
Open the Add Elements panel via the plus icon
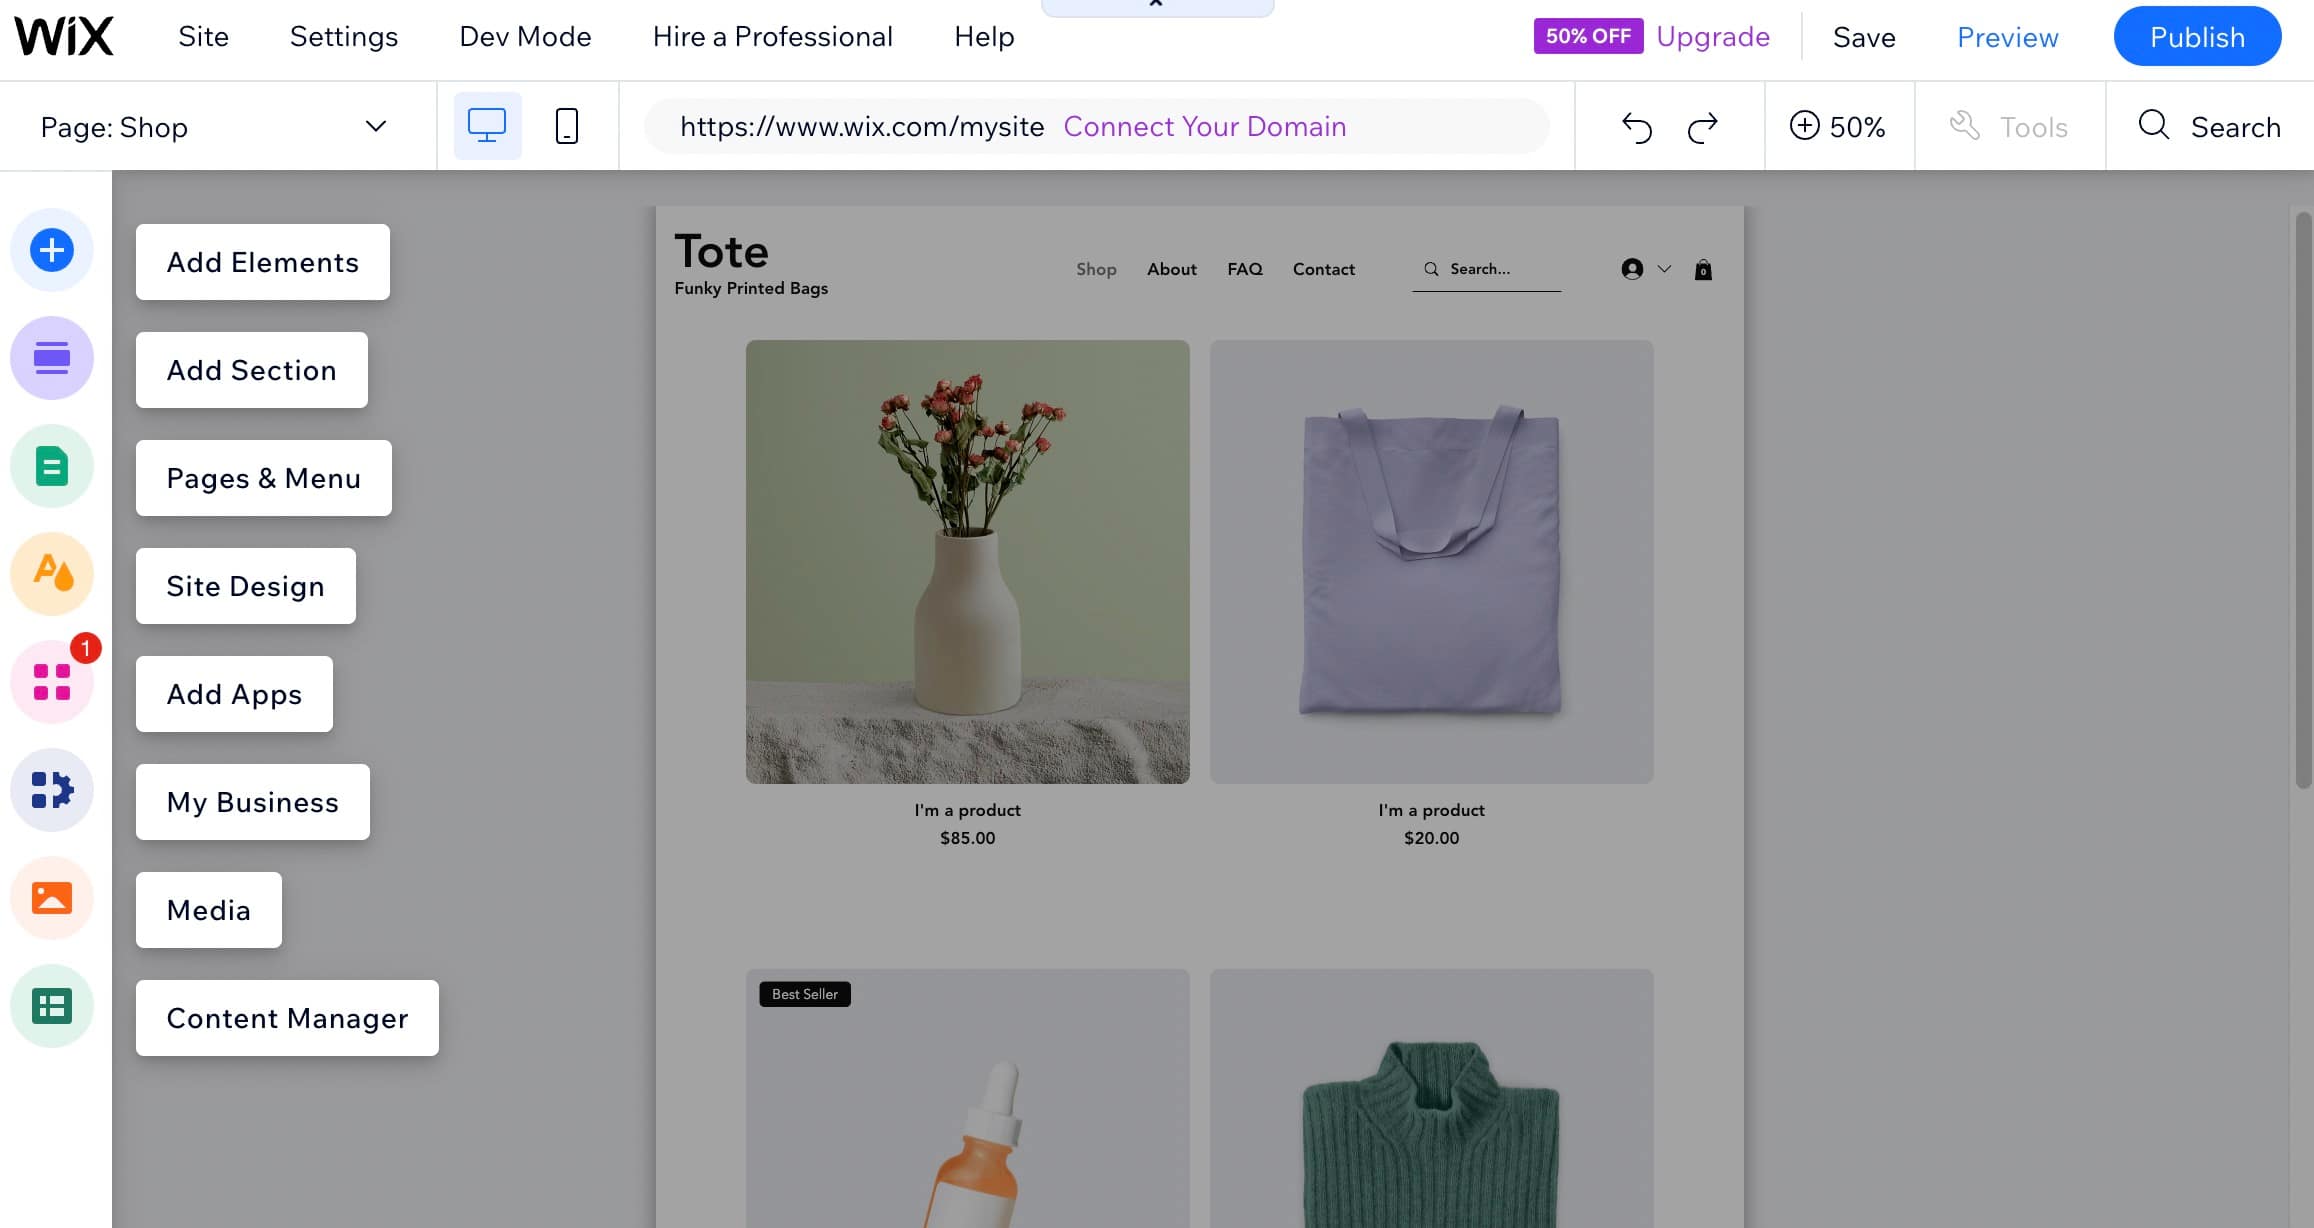pos(51,250)
